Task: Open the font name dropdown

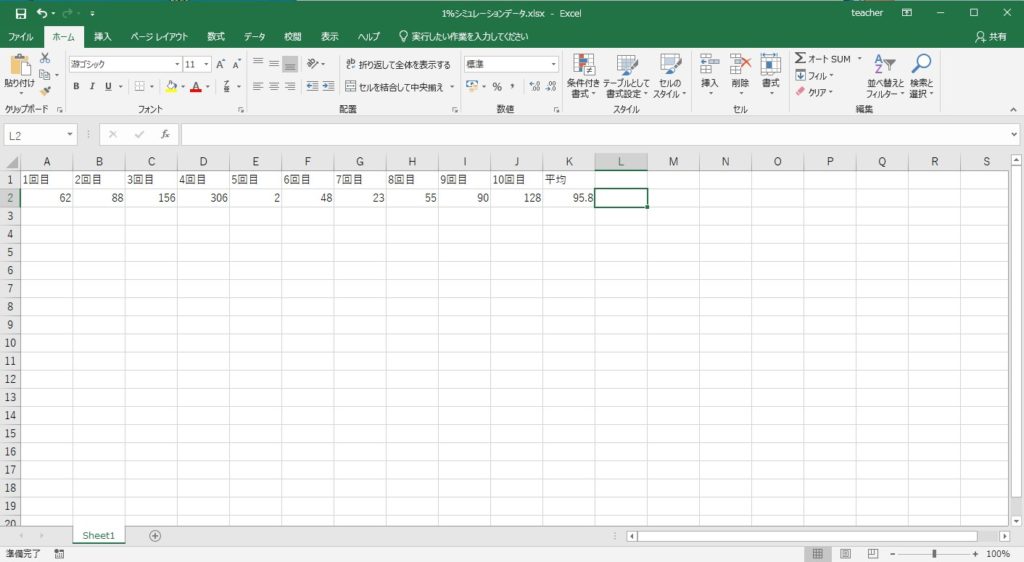Action: (x=177, y=64)
